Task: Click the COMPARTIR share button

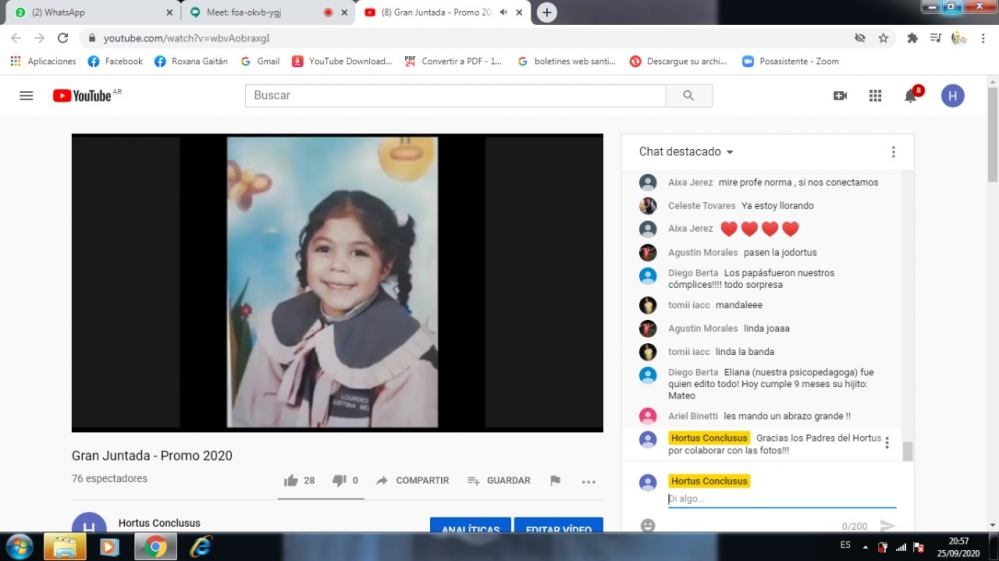Action: [x=412, y=481]
